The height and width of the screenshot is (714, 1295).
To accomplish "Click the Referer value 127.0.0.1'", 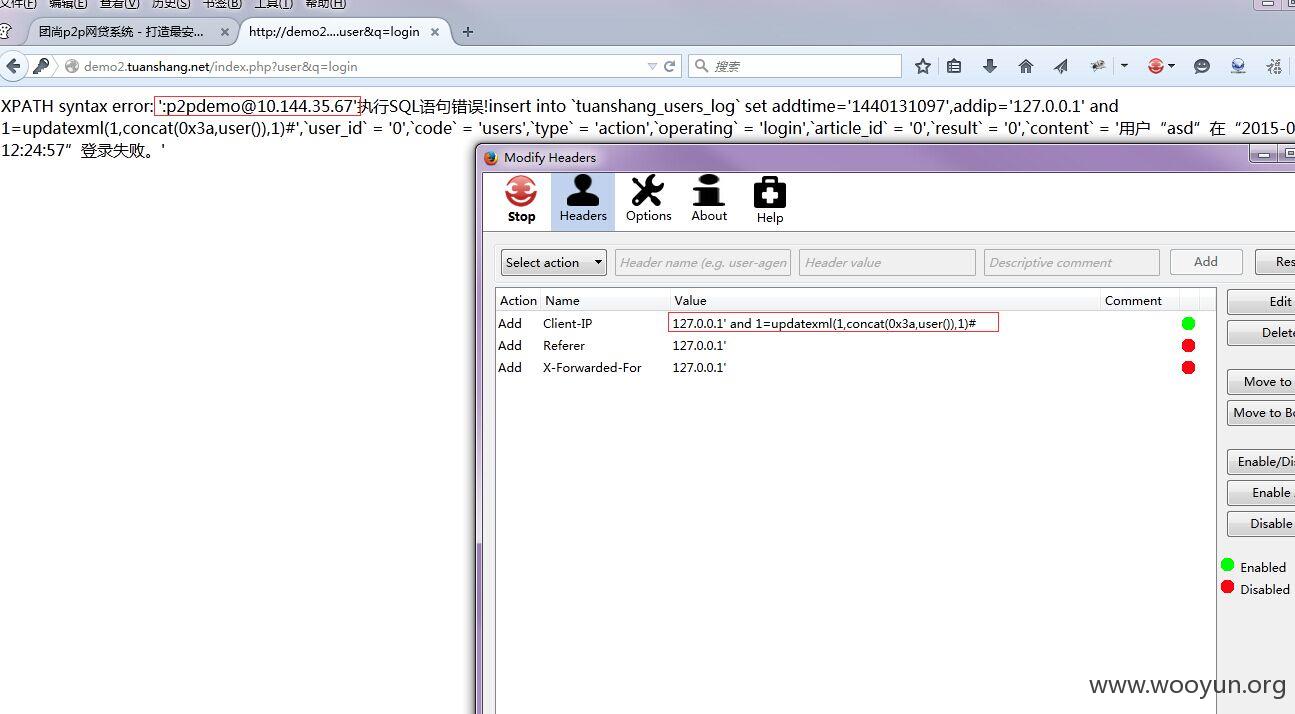I will (x=699, y=345).
